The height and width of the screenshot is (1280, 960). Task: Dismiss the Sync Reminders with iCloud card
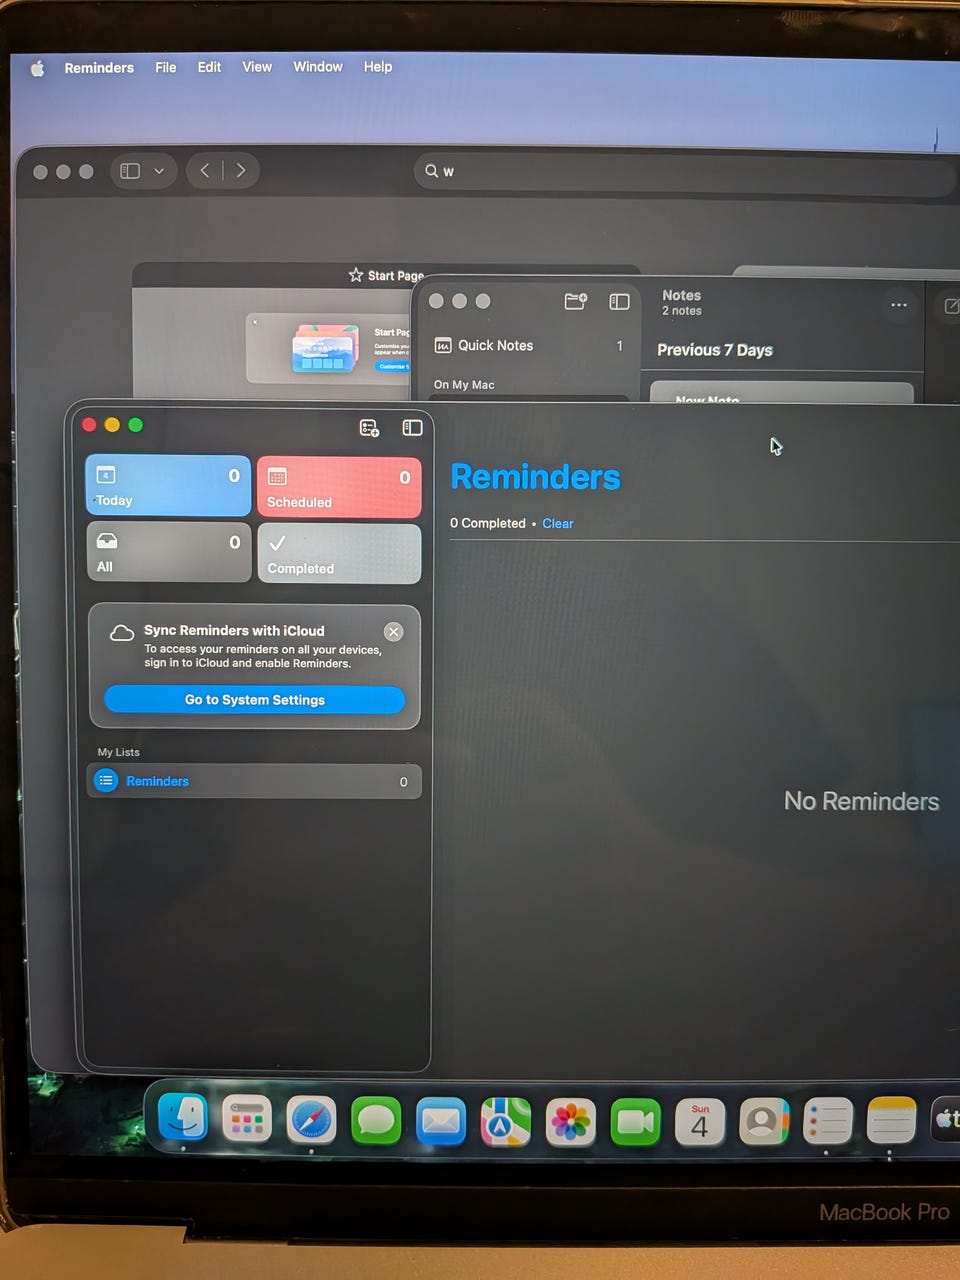pyautogui.click(x=394, y=632)
